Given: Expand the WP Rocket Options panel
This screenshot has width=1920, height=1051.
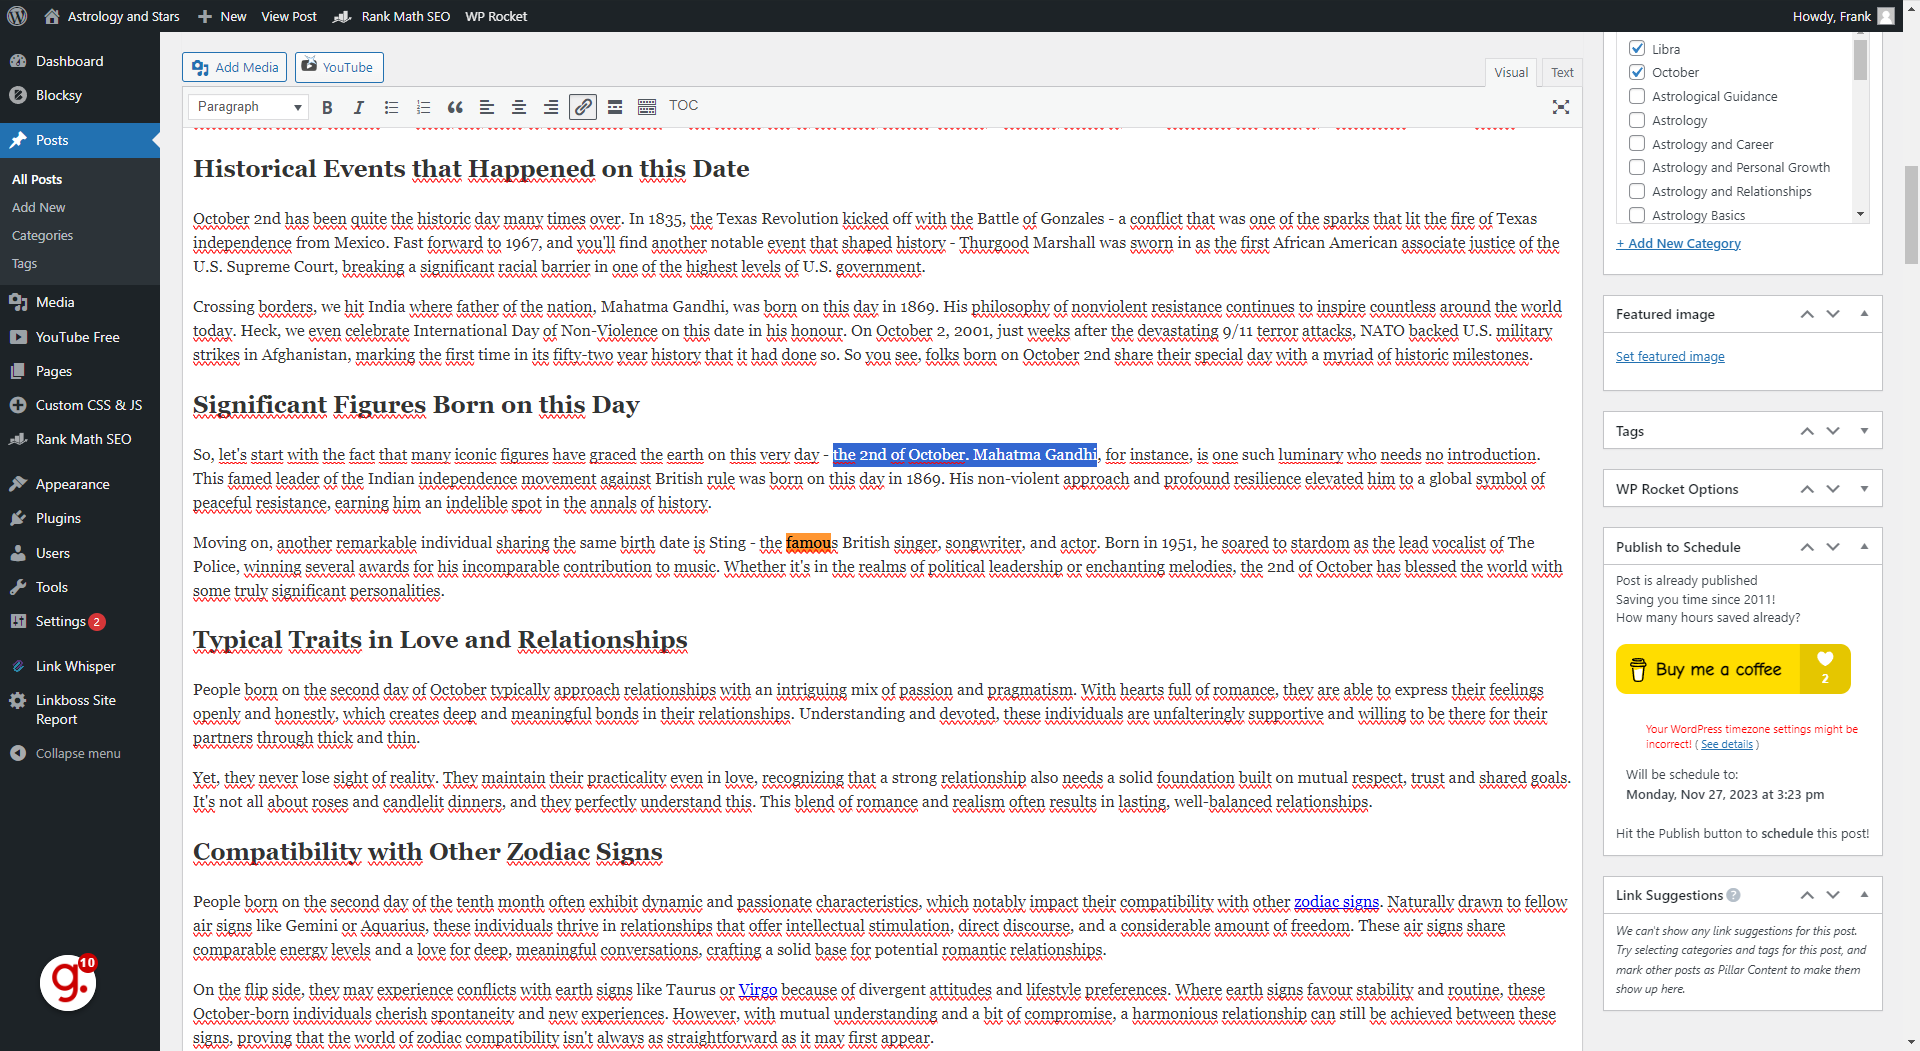Looking at the screenshot, I should [1864, 489].
